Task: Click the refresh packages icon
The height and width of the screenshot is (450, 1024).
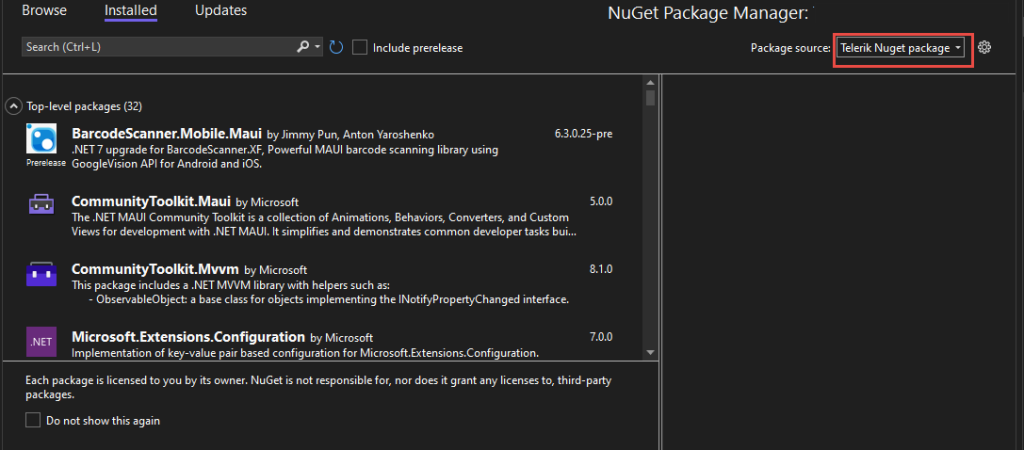Action: (336, 47)
